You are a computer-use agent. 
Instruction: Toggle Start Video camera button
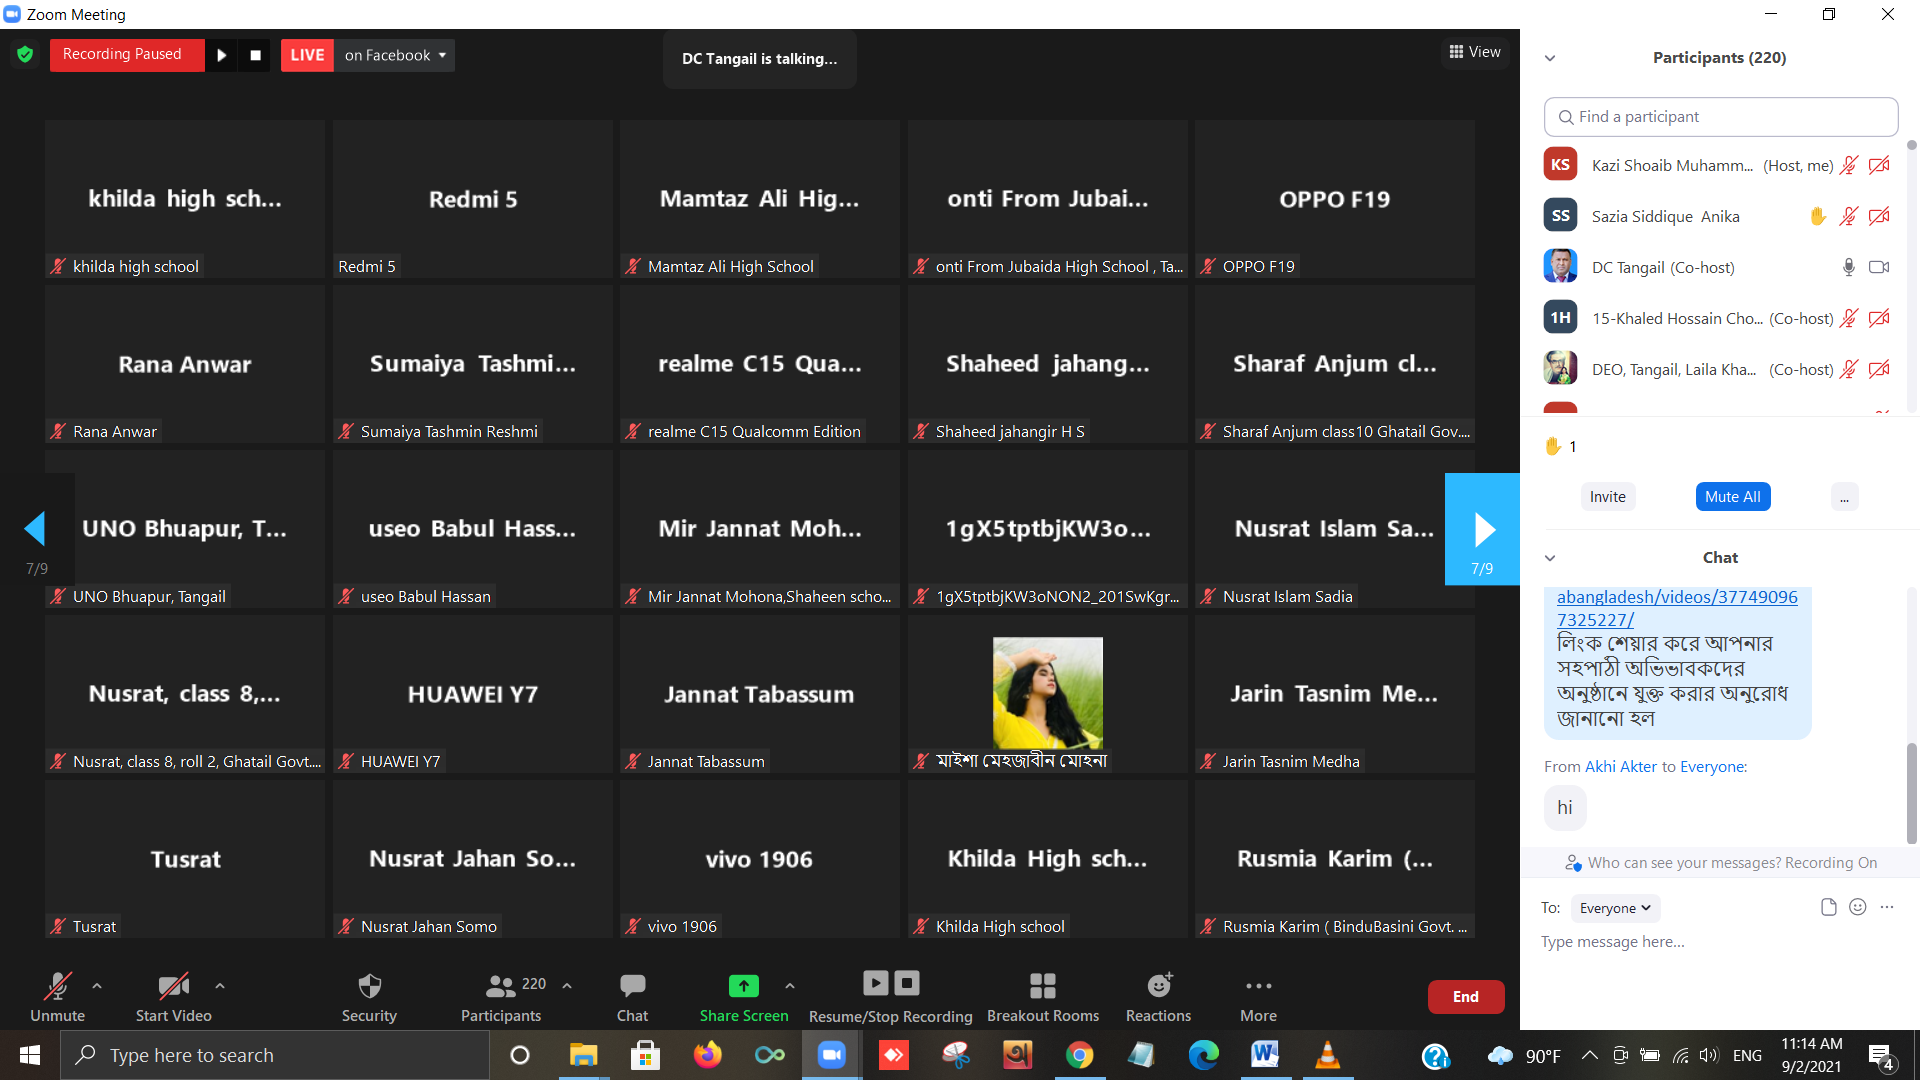pyautogui.click(x=173, y=996)
